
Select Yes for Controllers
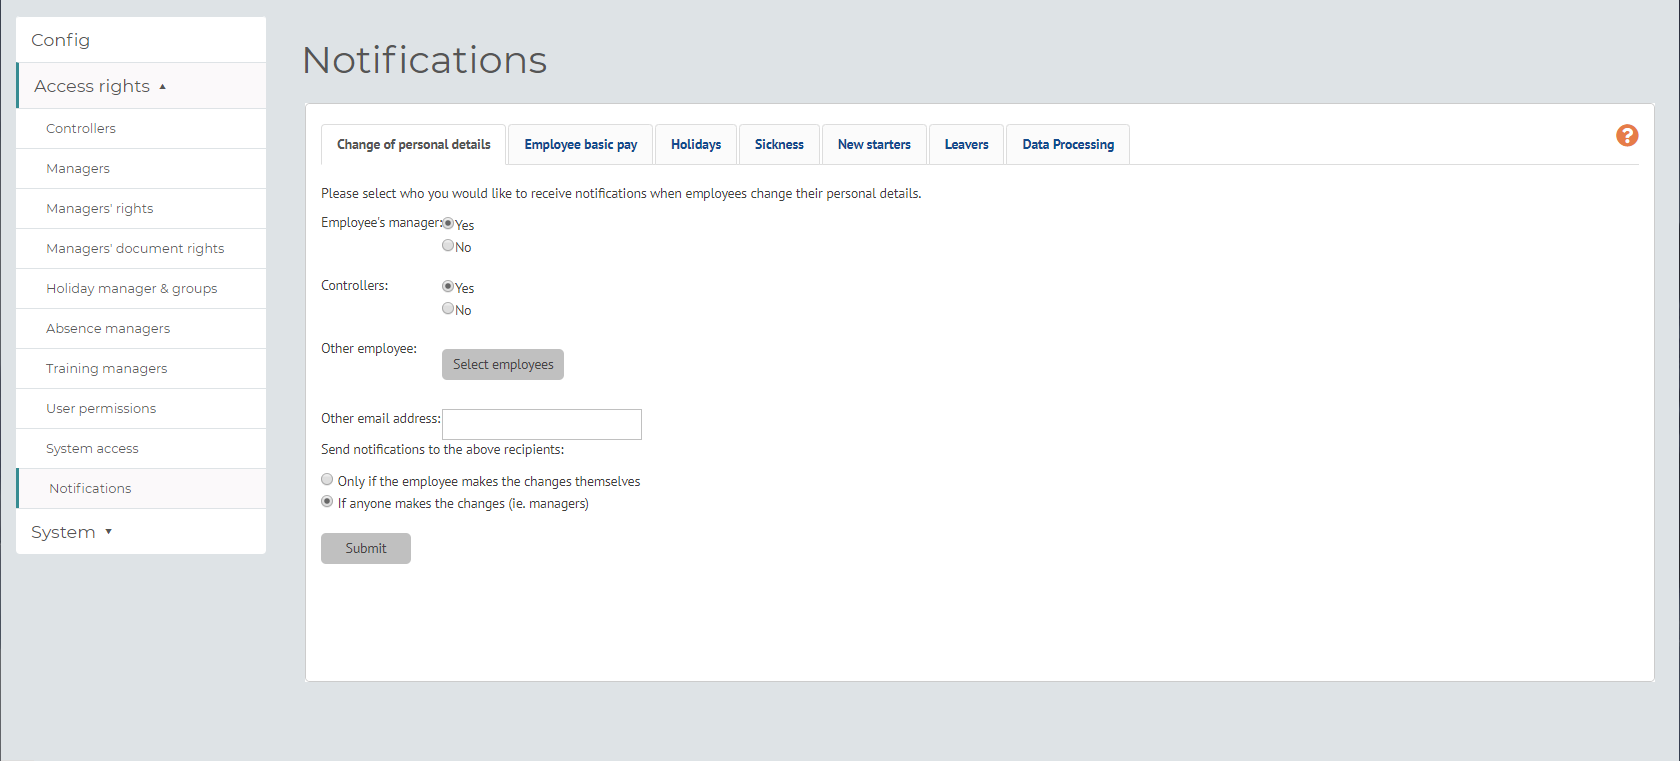point(448,287)
